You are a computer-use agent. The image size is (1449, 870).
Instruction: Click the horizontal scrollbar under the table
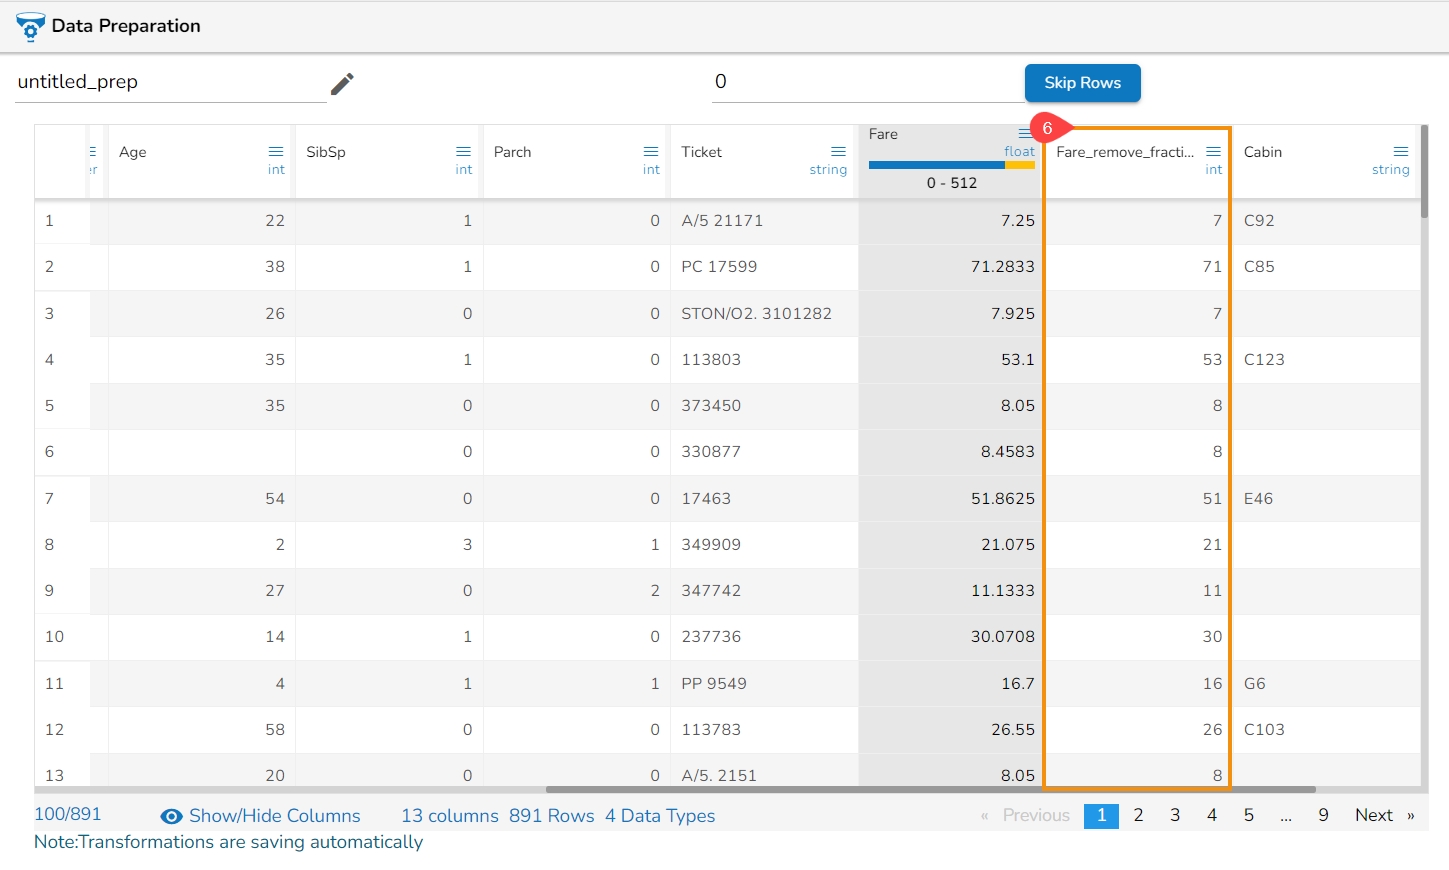(x=930, y=789)
